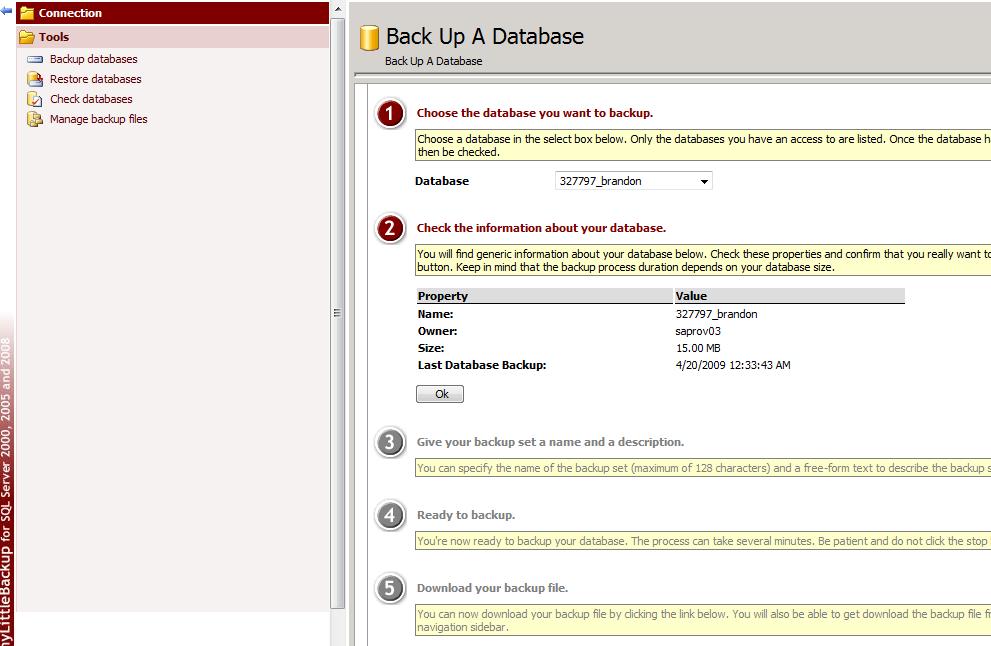Click the Manage backup files icon
This screenshot has width=991, height=646.
[x=35, y=119]
